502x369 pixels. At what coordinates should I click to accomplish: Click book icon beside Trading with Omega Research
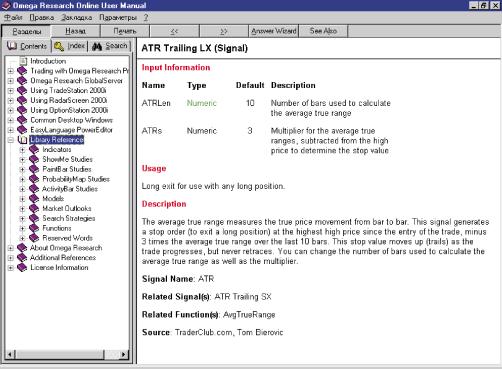coord(22,71)
